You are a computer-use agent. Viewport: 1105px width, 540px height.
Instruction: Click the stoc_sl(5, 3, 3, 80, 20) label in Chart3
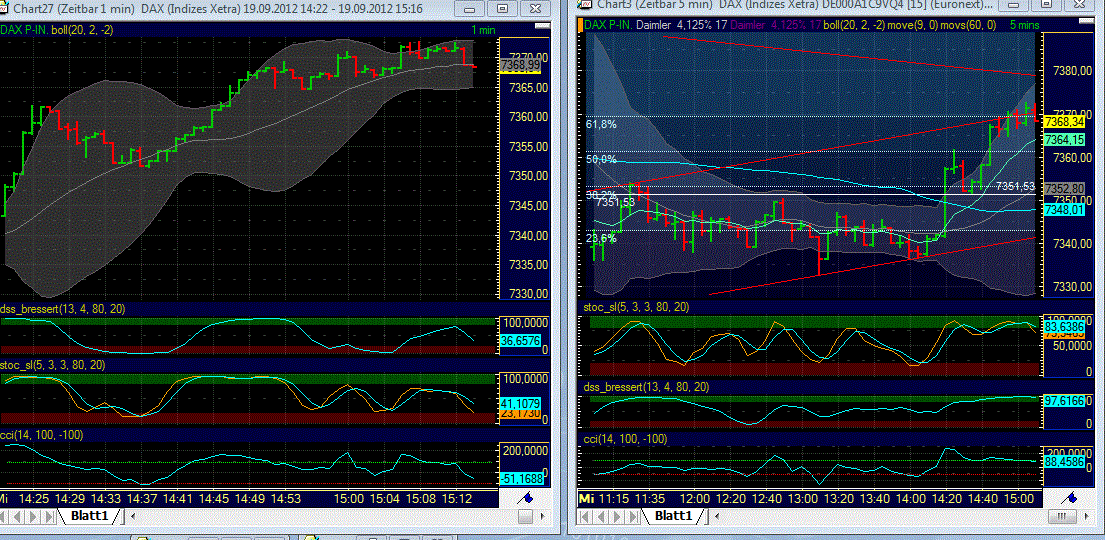coord(636,307)
